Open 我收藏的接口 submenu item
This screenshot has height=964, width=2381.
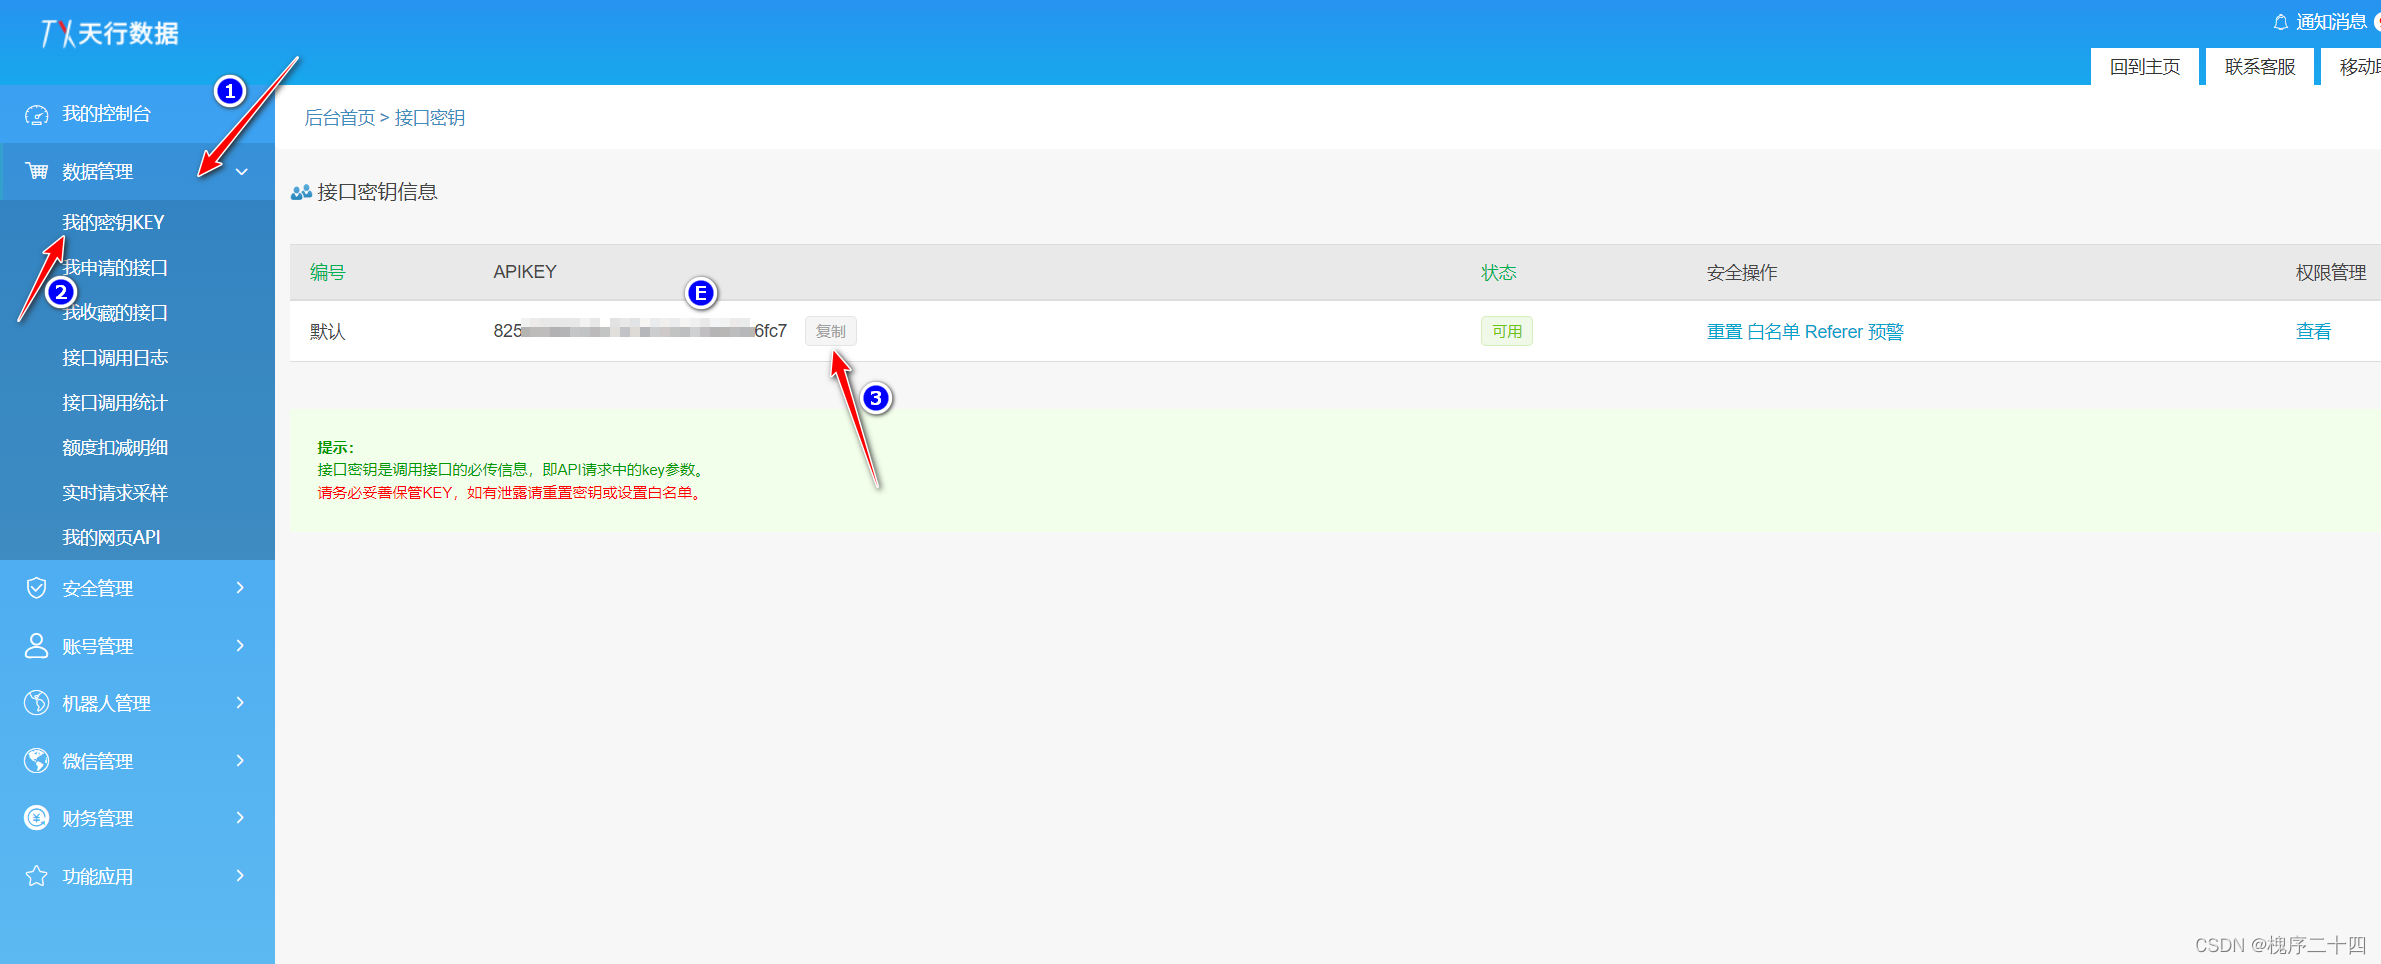pos(115,313)
